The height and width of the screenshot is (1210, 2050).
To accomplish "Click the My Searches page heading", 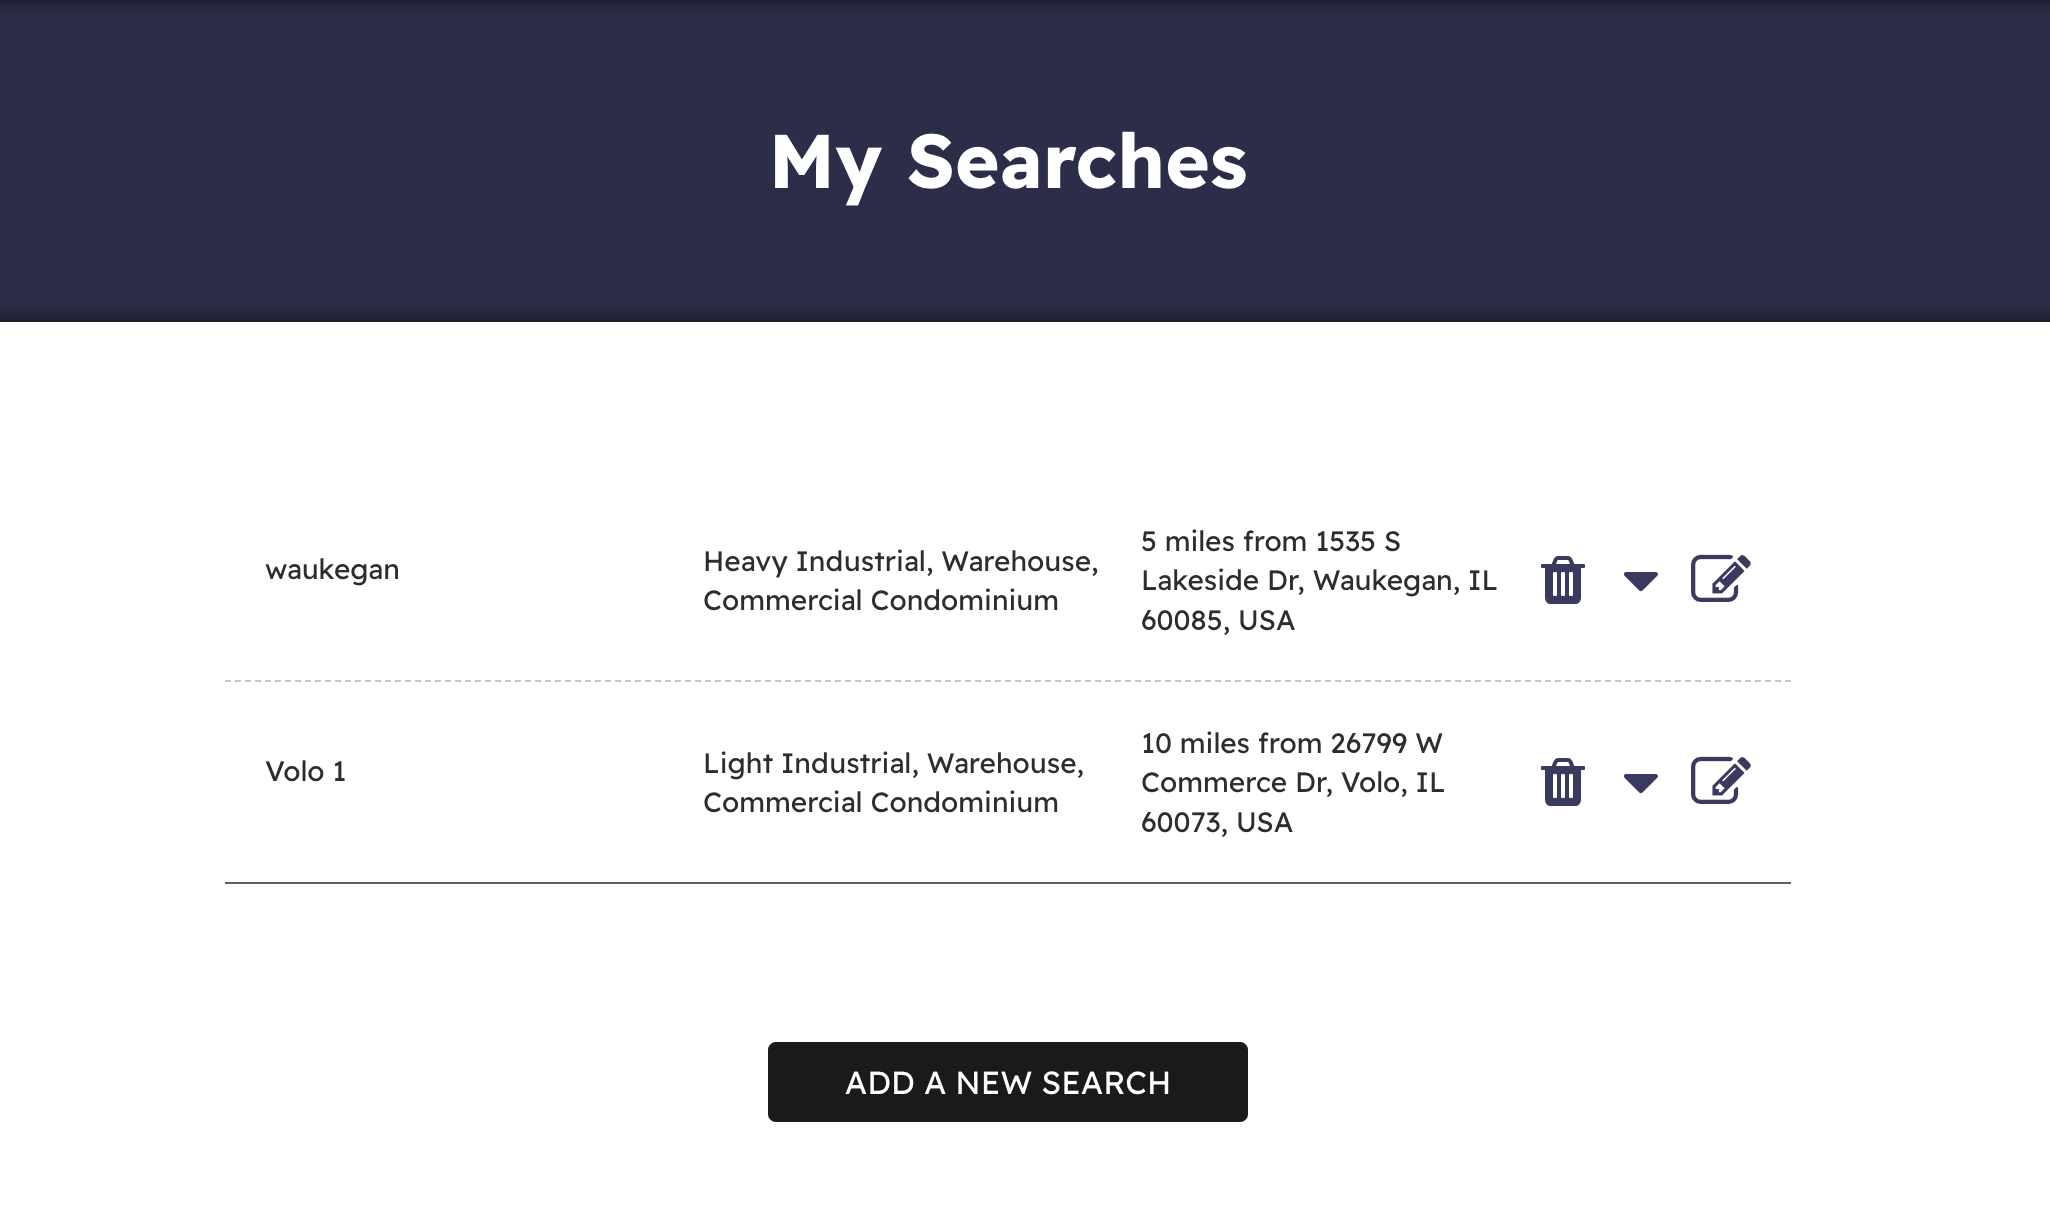I will click(x=1008, y=162).
